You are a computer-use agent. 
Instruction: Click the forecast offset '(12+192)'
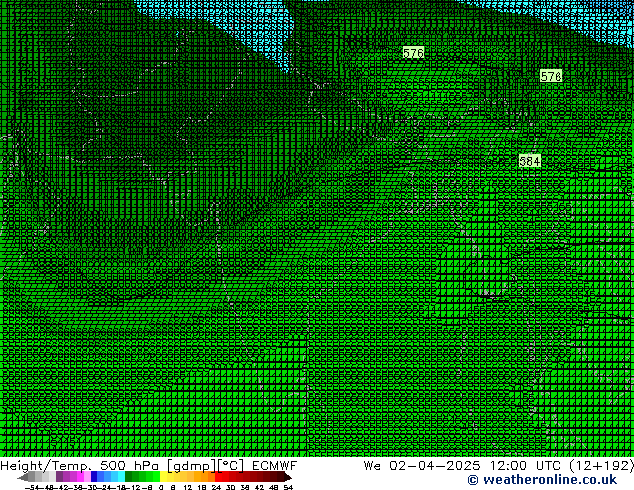pyautogui.click(x=602, y=466)
